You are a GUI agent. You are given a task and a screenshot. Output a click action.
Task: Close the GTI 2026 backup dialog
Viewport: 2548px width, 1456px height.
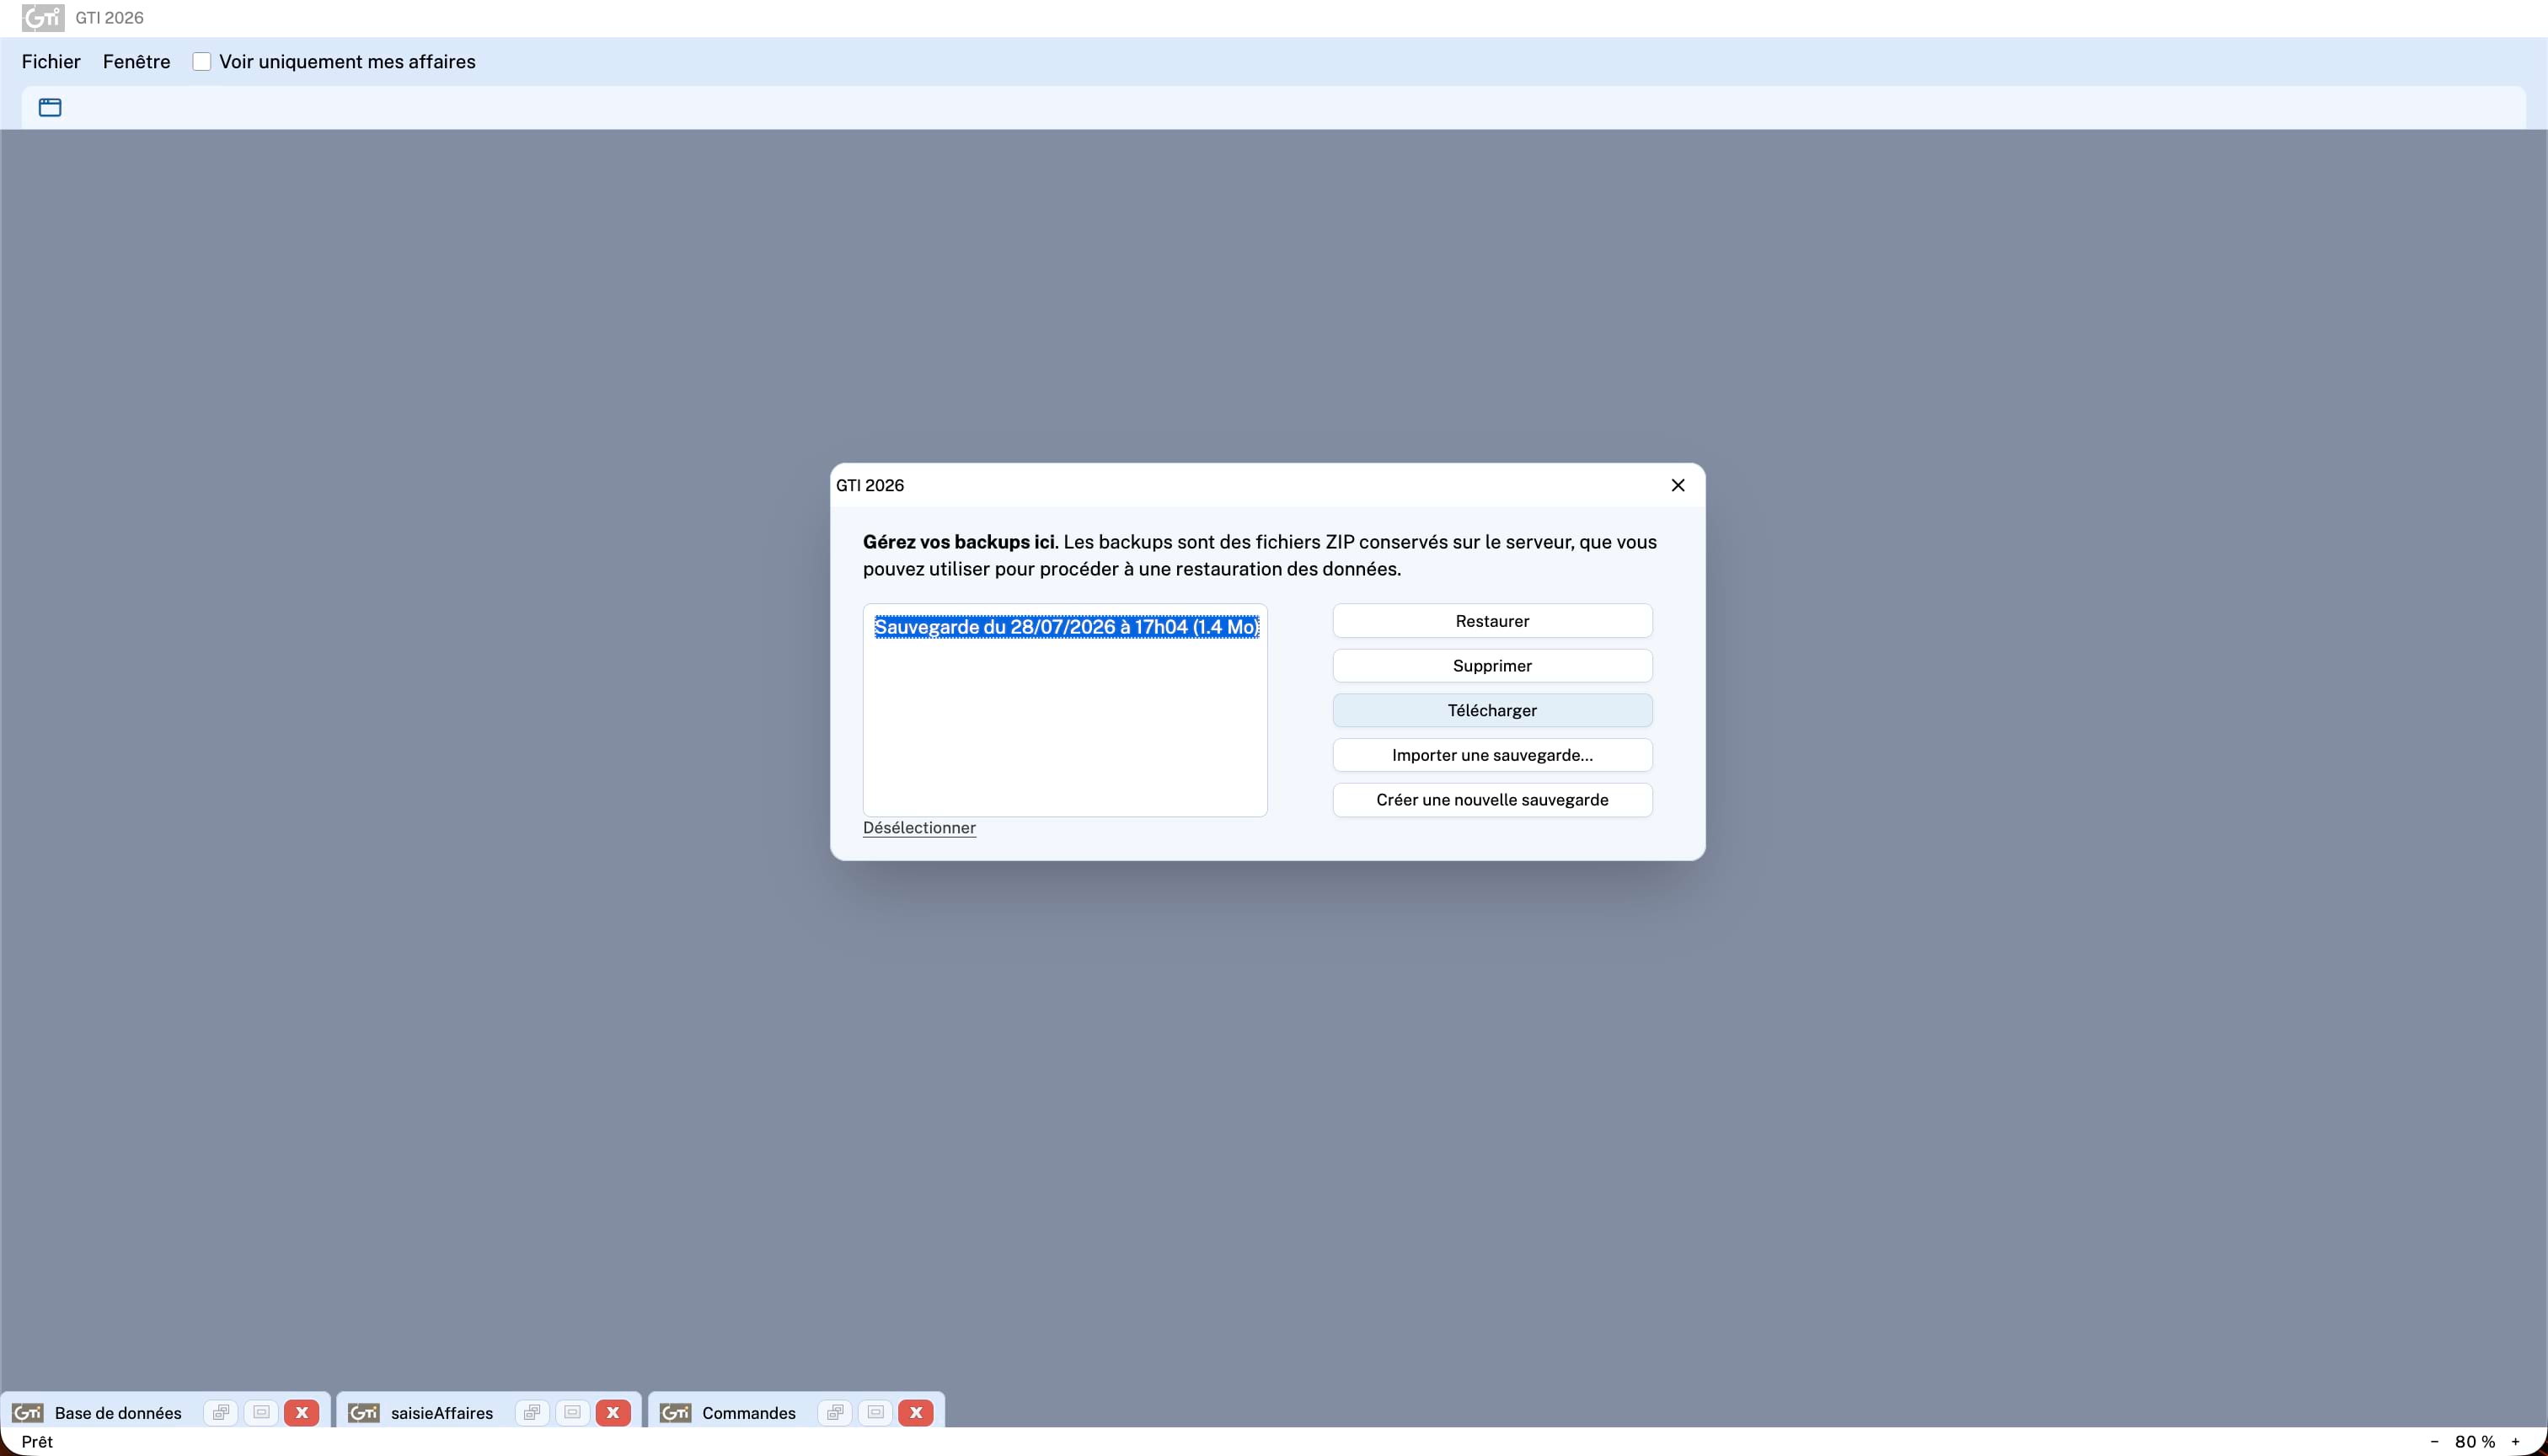click(1678, 485)
